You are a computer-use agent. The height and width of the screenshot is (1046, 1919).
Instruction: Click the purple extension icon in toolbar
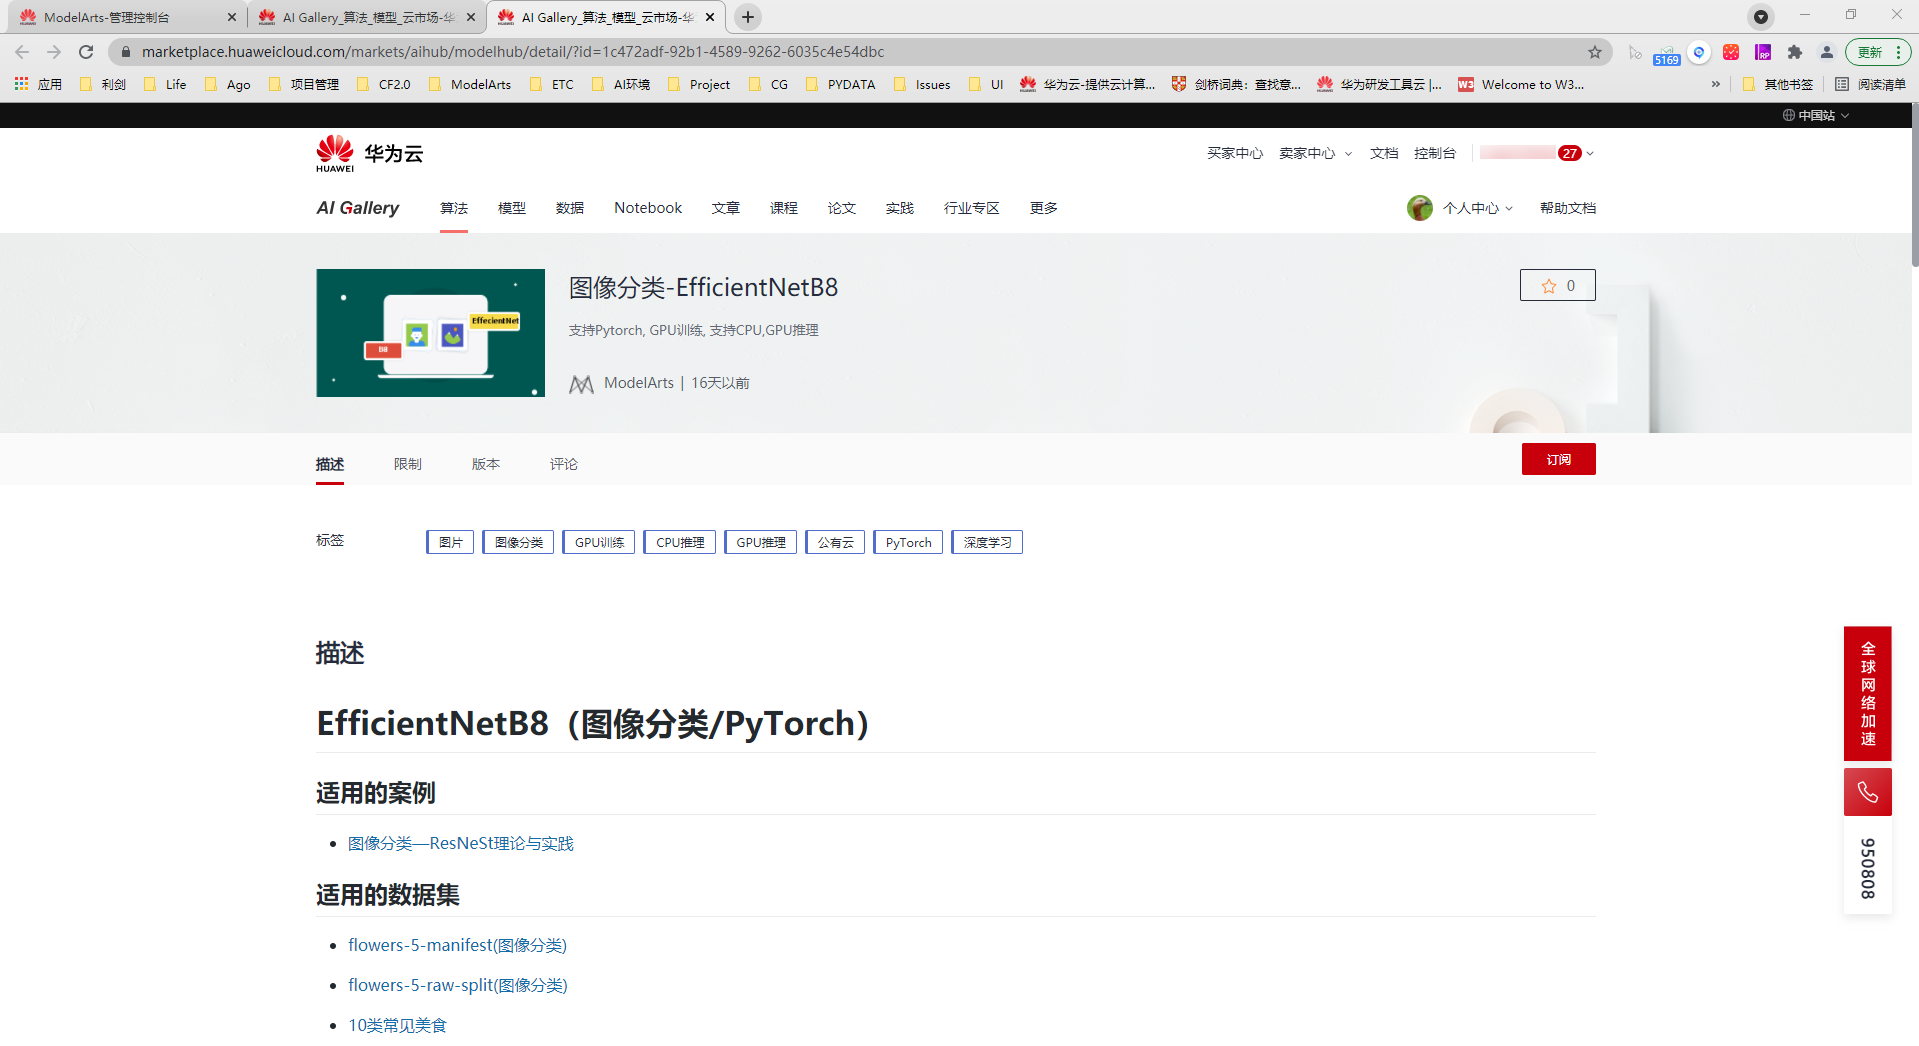coord(1763,52)
